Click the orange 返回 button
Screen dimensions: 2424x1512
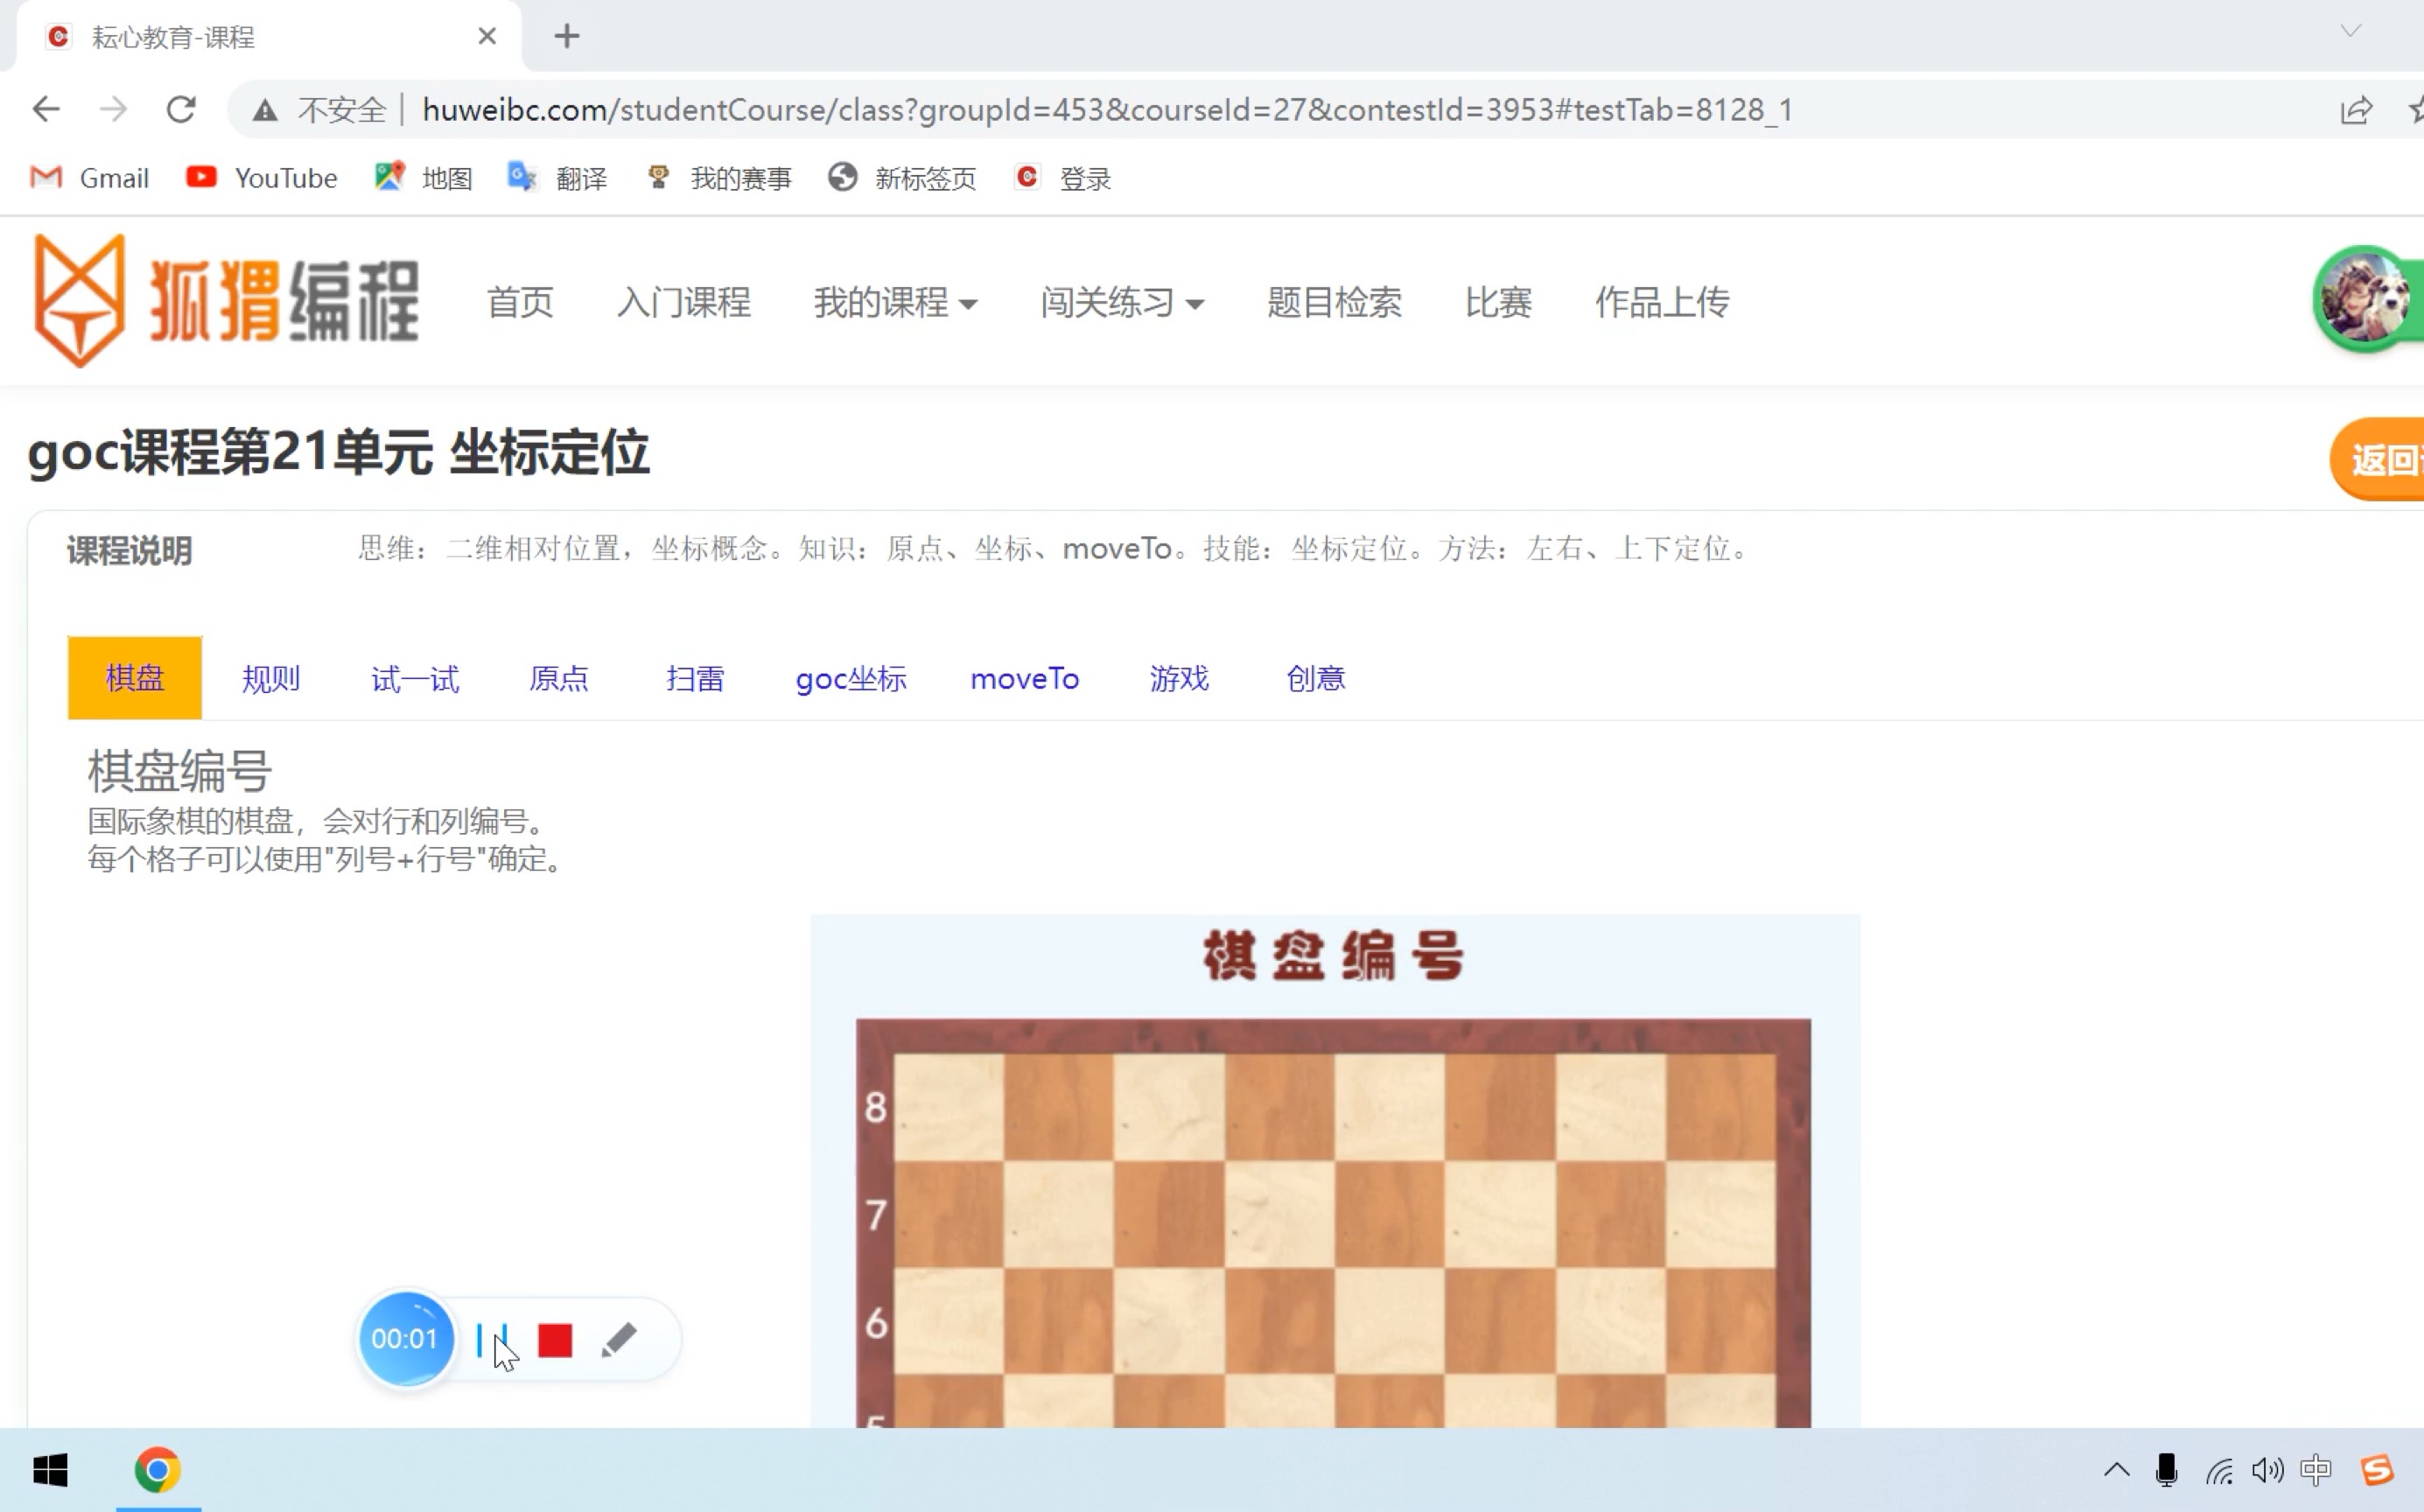pos(2378,459)
